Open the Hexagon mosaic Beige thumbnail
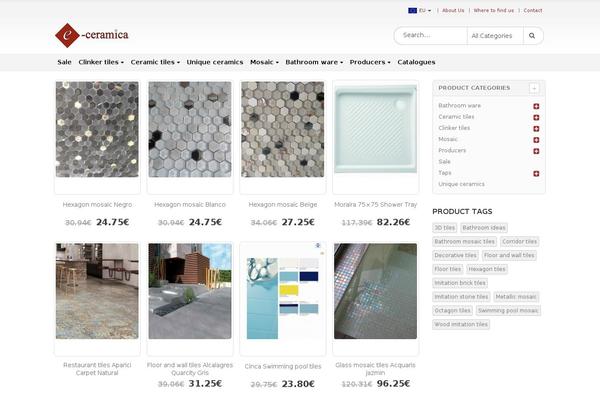 282,129
